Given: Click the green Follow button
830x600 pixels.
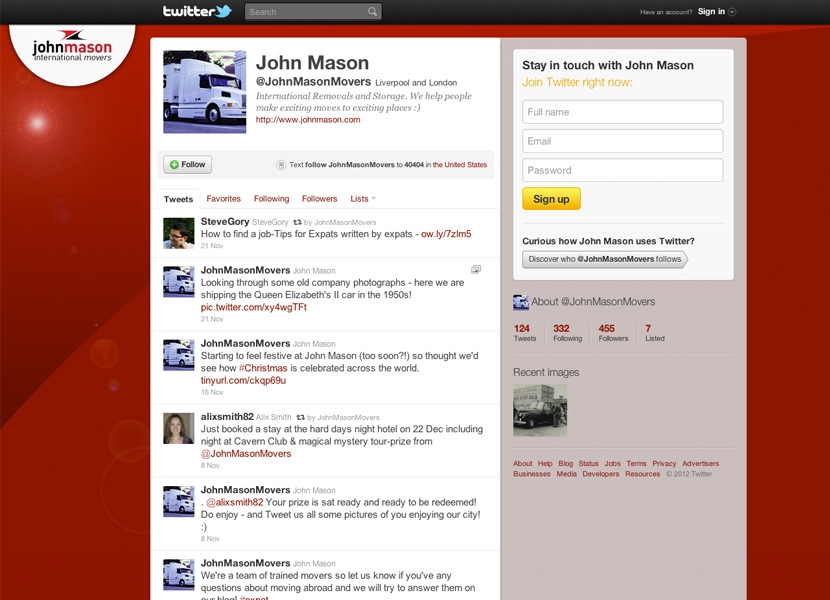Looking at the screenshot, I should coord(187,165).
